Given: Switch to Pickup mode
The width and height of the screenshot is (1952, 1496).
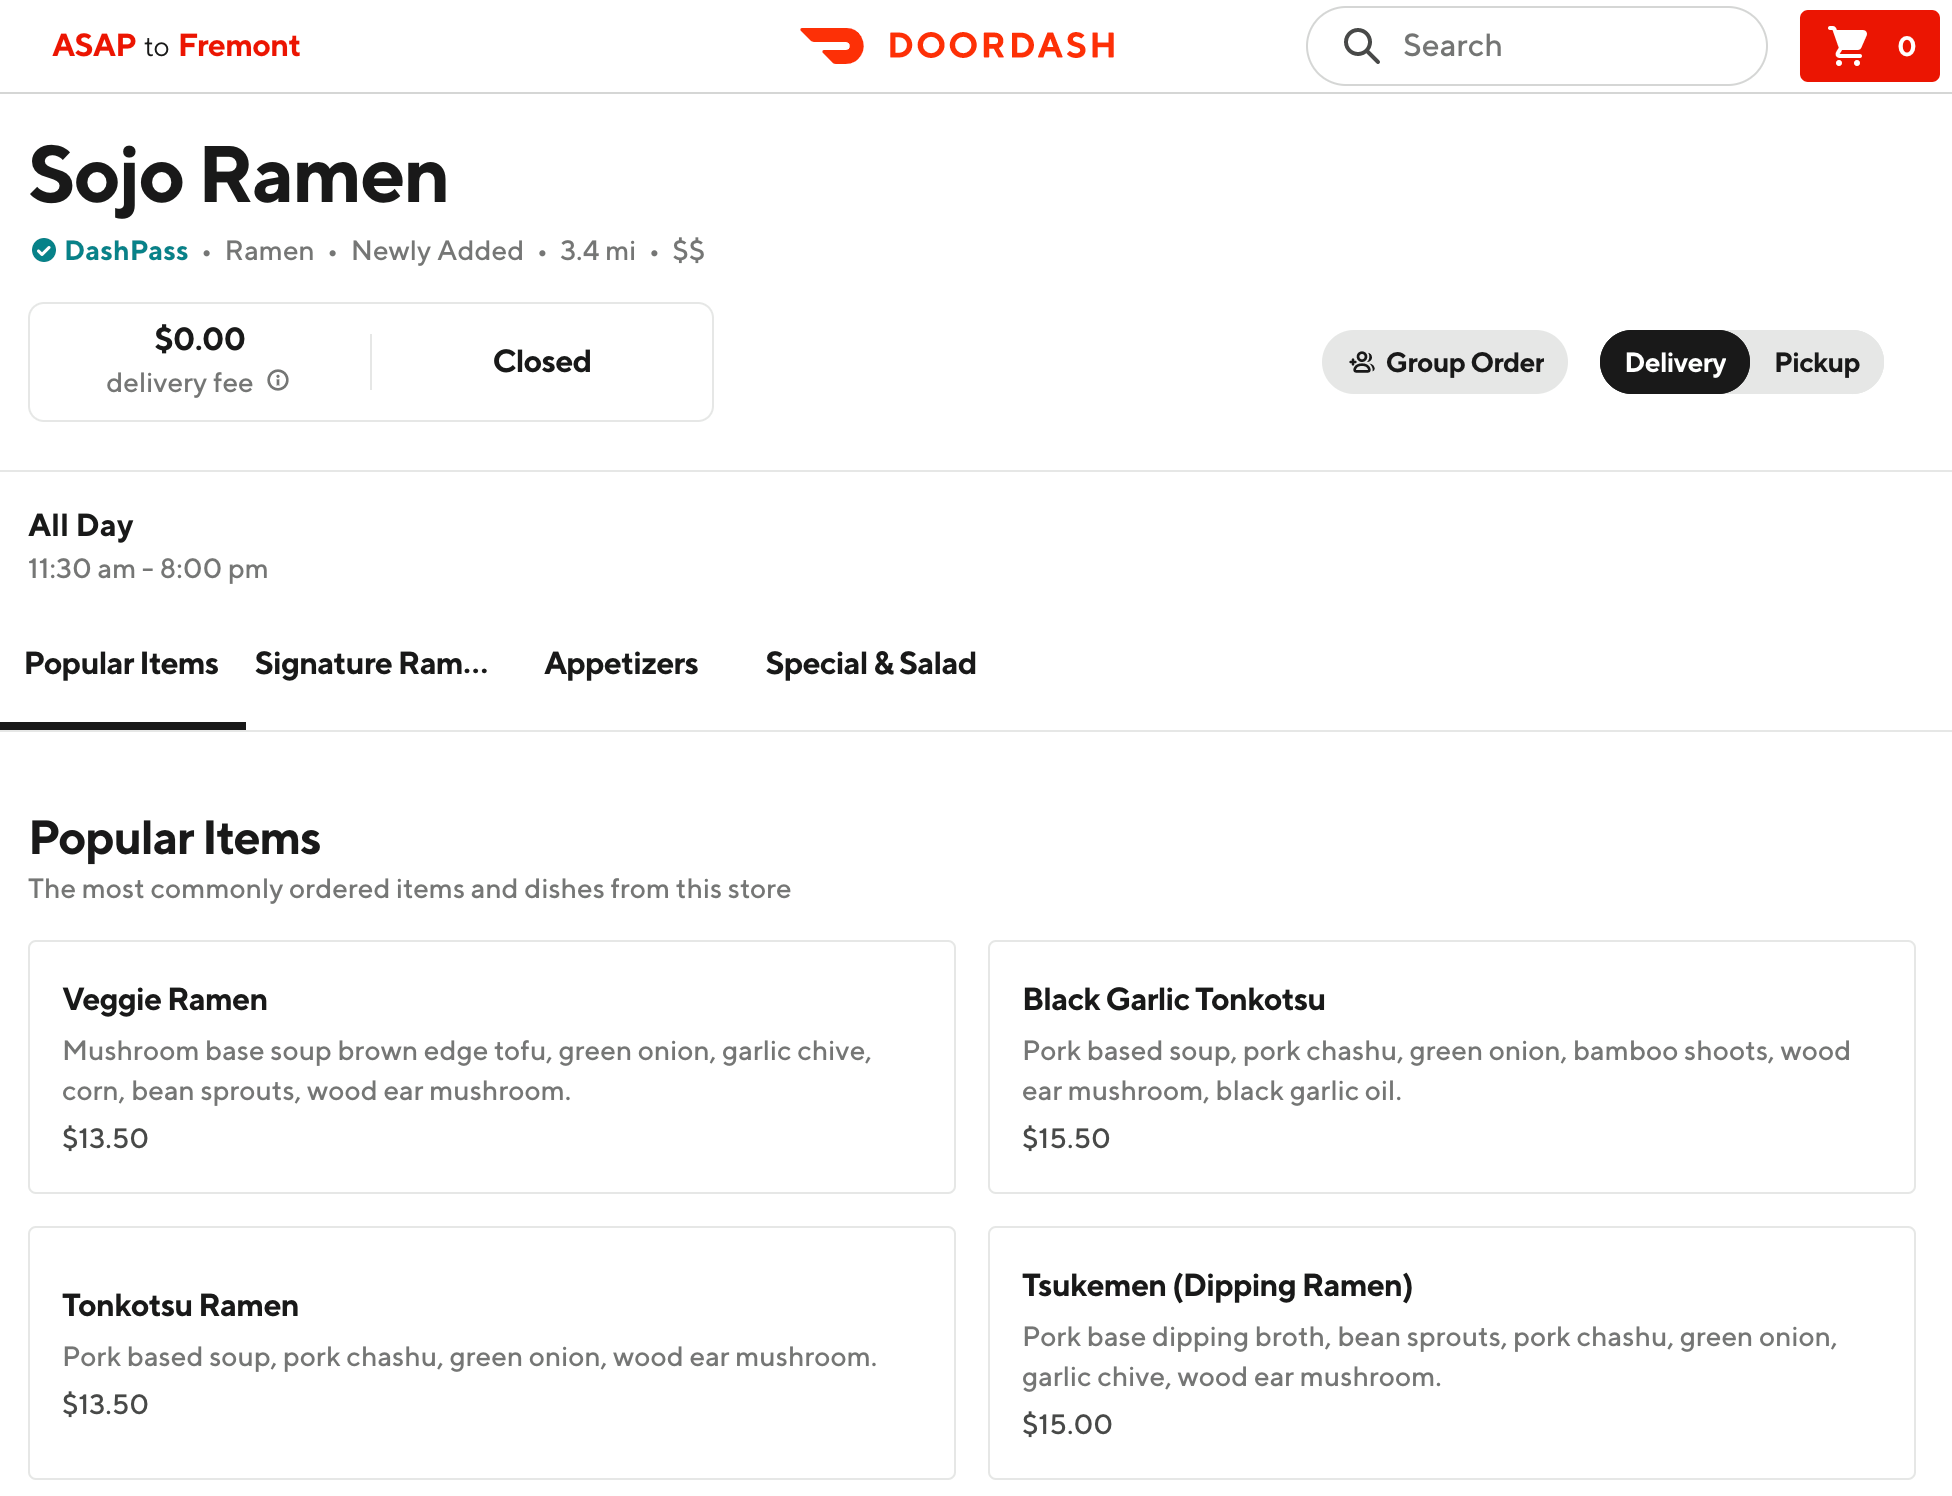Looking at the screenshot, I should 1816,362.
